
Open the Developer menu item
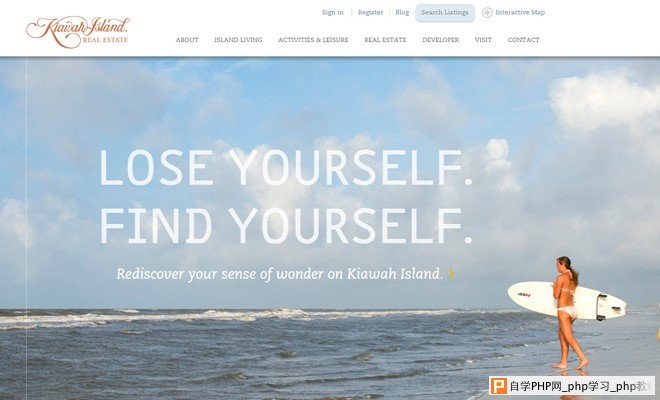(x=441, y=40)
